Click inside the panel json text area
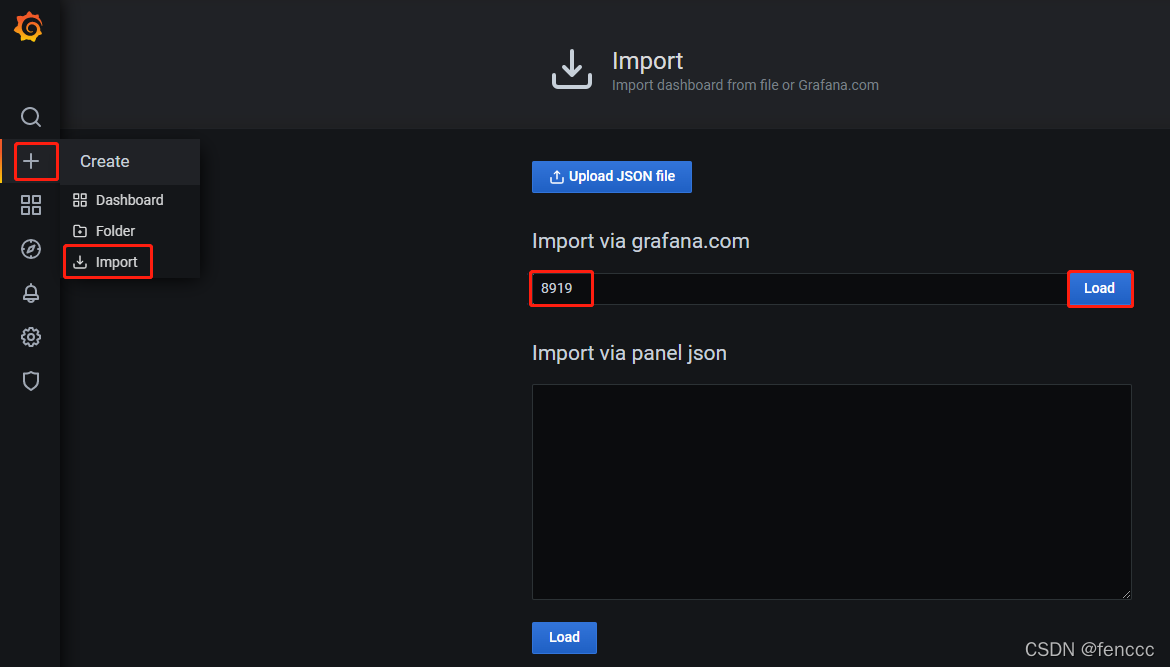The image size is (1170, 667). pyautogui.click(x=832, y=492)
